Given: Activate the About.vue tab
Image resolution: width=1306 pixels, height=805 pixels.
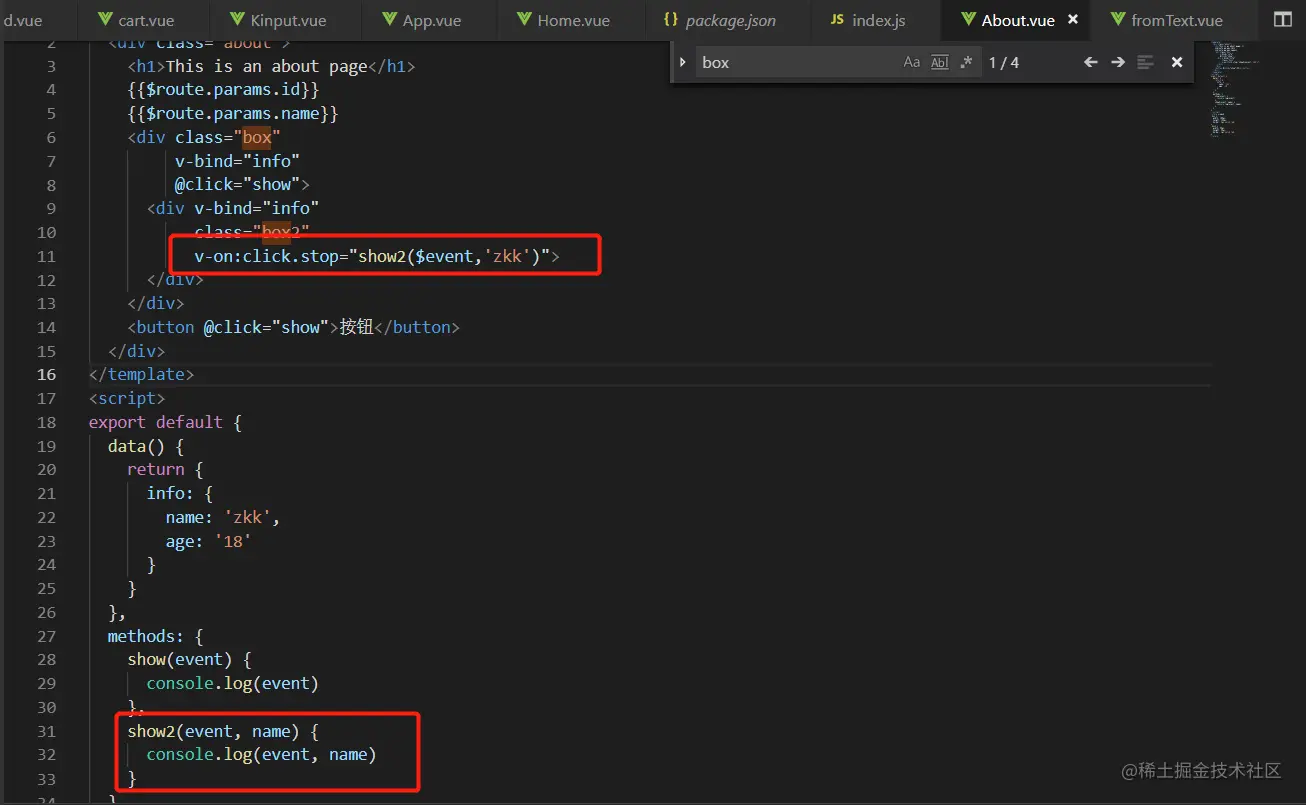Looking at the screenshot, I should 1018,20.
